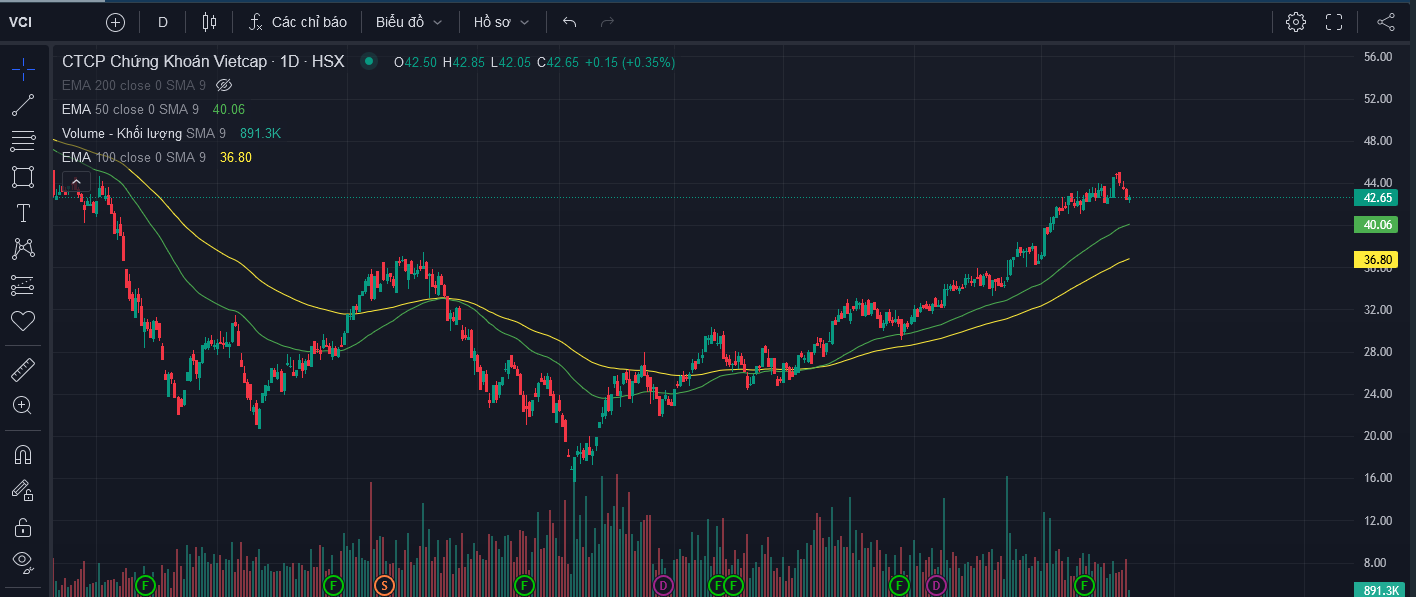This screenshot has width=1416, height=597.
Task: Open the Hồ sơ dropdown menu
Action: pyautogui.click(x=502, y=22)
